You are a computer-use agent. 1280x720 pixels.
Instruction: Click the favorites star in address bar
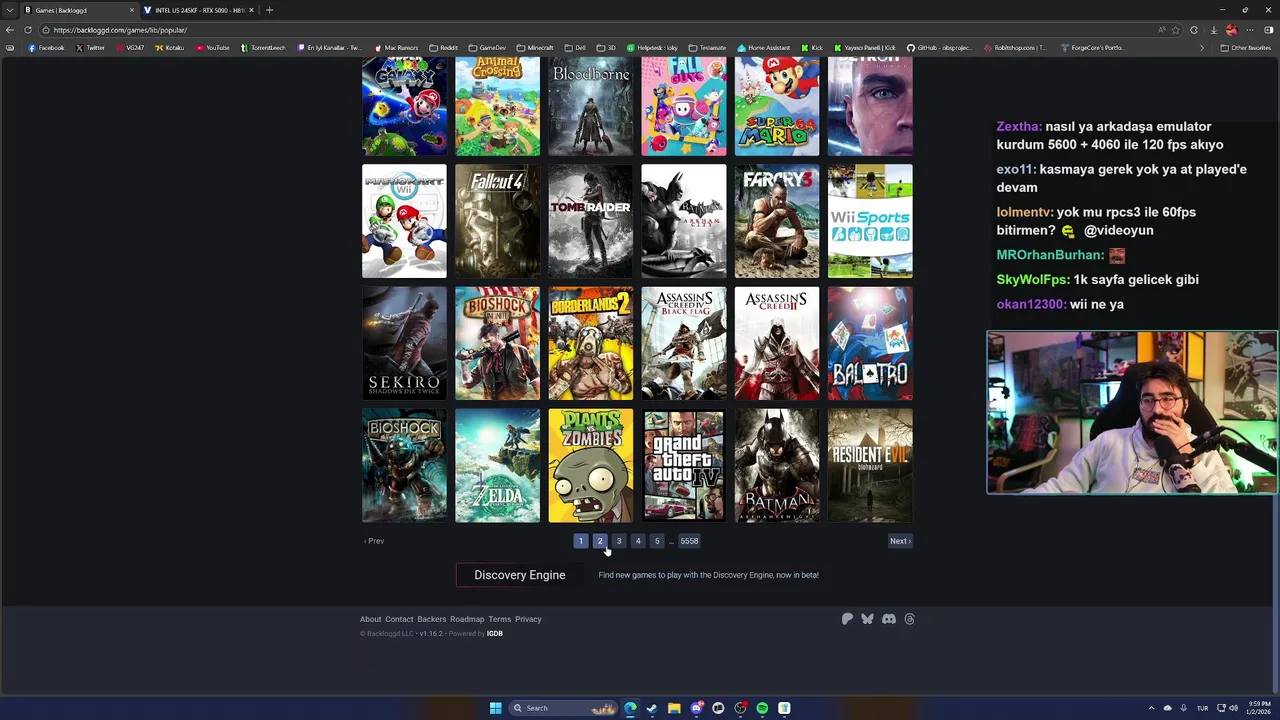[1176, 30]
